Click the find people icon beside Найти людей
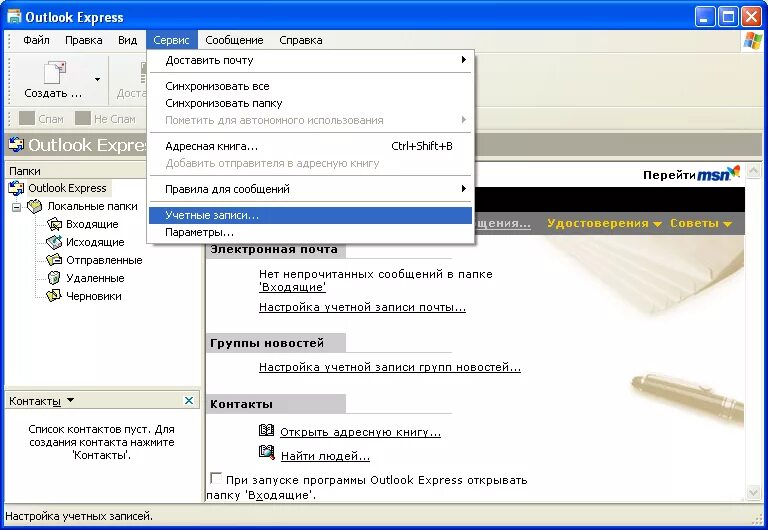 tap(266, 452)
